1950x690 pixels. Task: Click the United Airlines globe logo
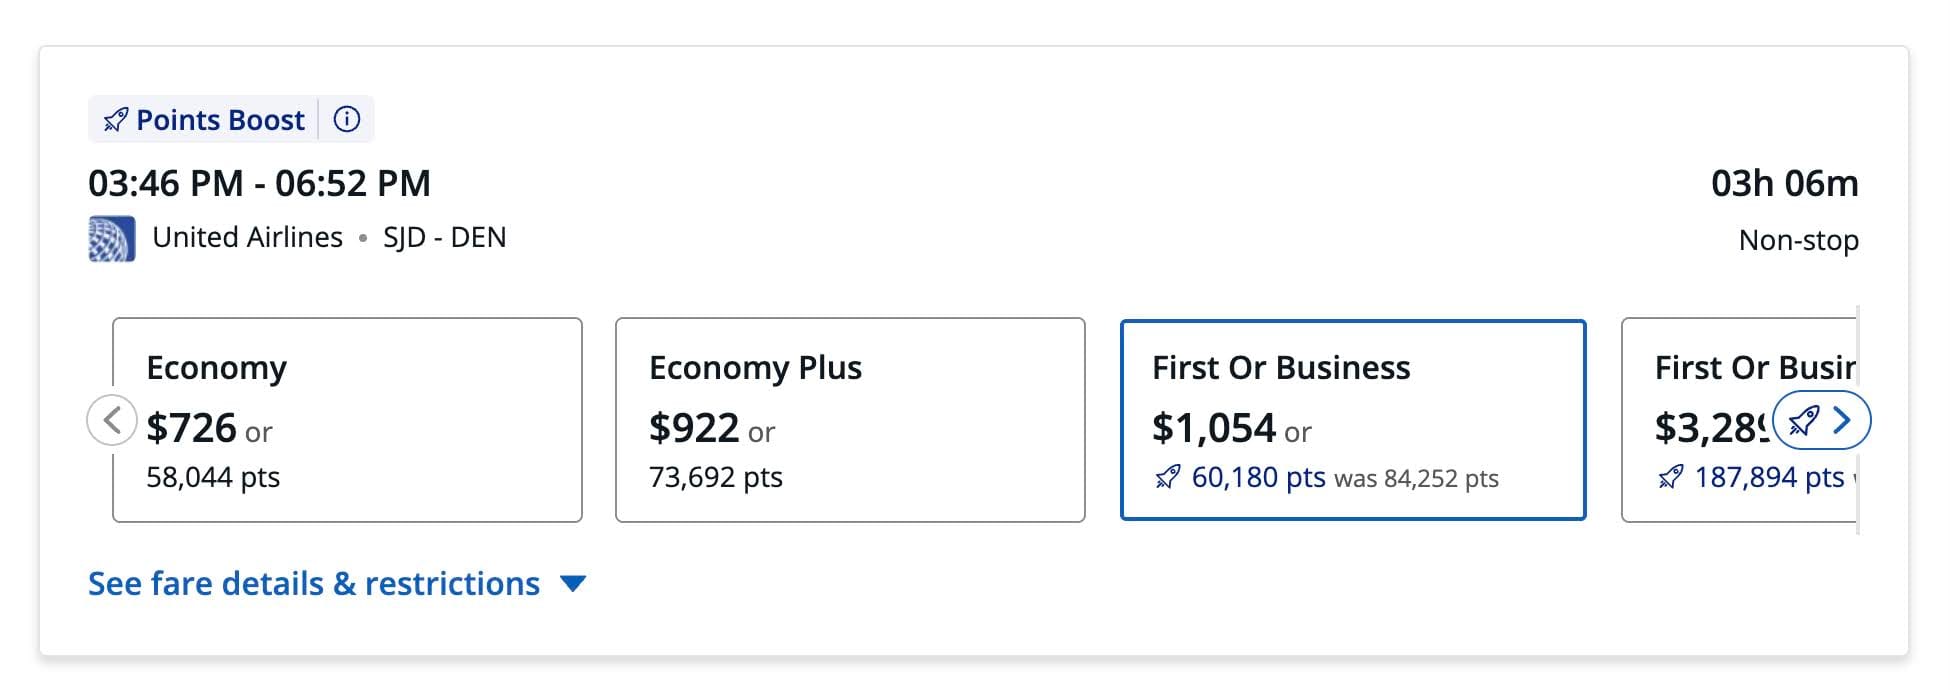[x=111, y=239]
